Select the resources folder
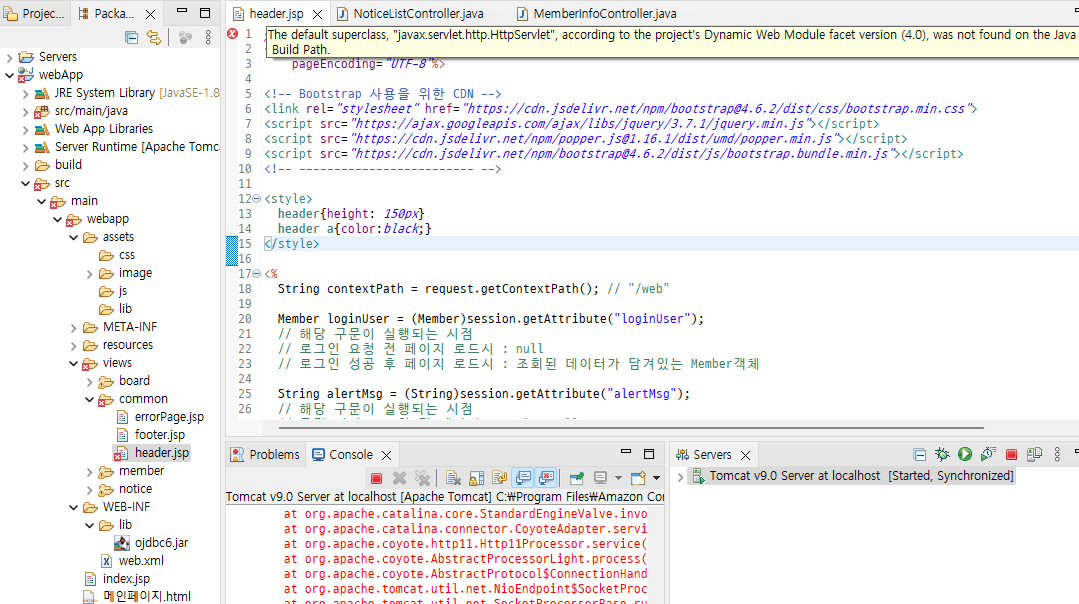This screenshot has height=604, width=1079. [127, 345]
